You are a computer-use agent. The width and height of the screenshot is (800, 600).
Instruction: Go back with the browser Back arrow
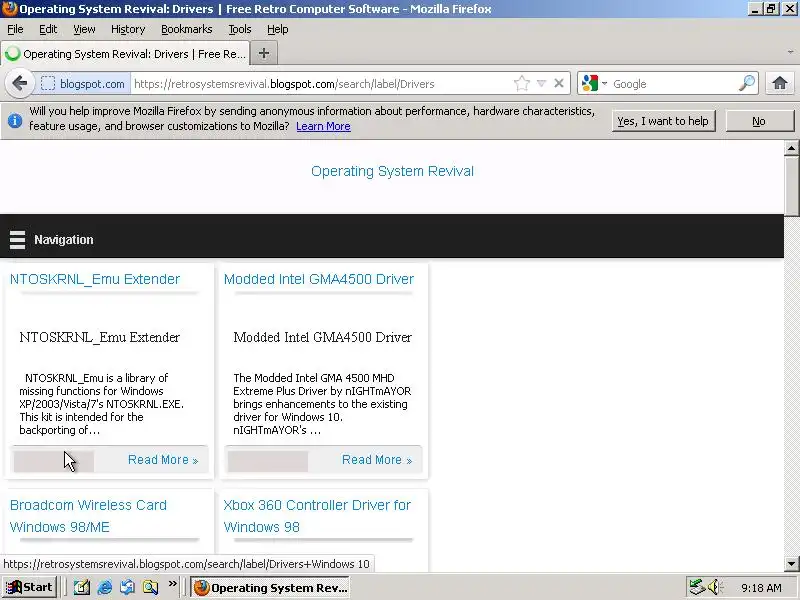[x=19, y=83]
